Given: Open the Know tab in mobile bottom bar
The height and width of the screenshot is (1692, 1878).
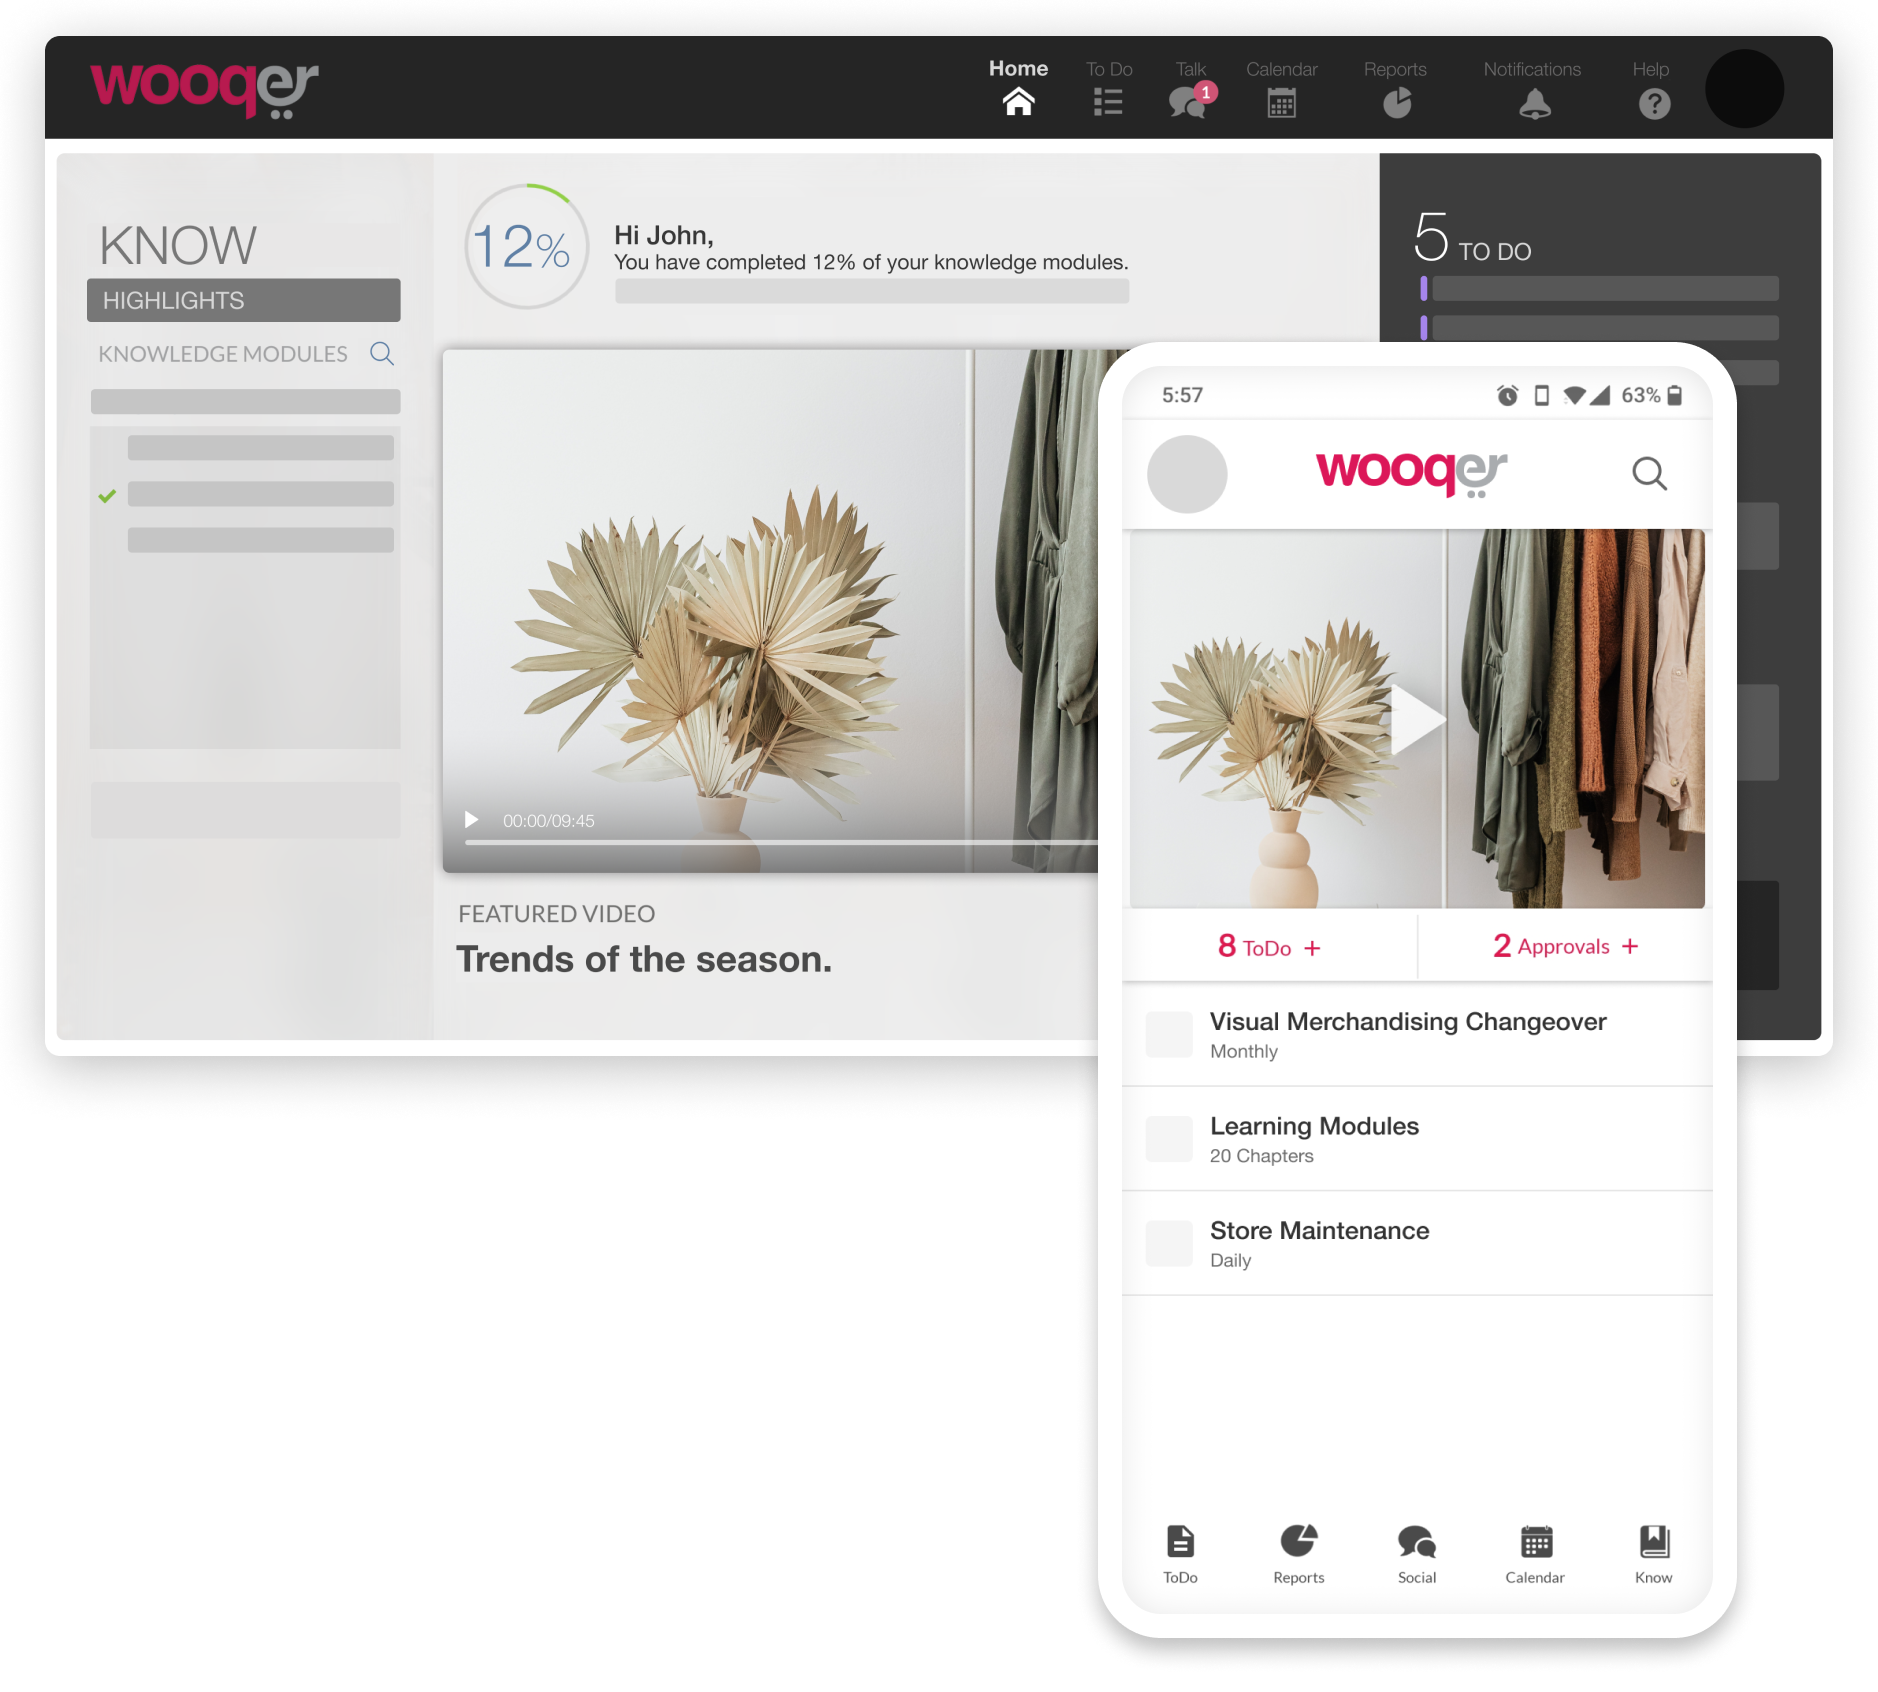Looking at the screenshot, I should click(1653, 1553).
